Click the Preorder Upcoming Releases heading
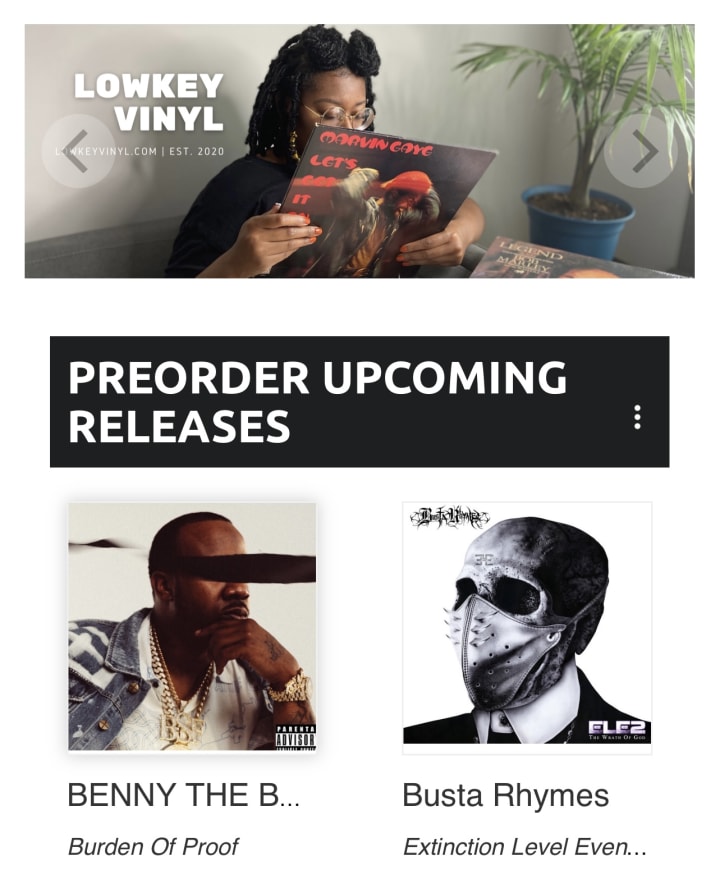The image size is (720, 884). tap(317, 401)
